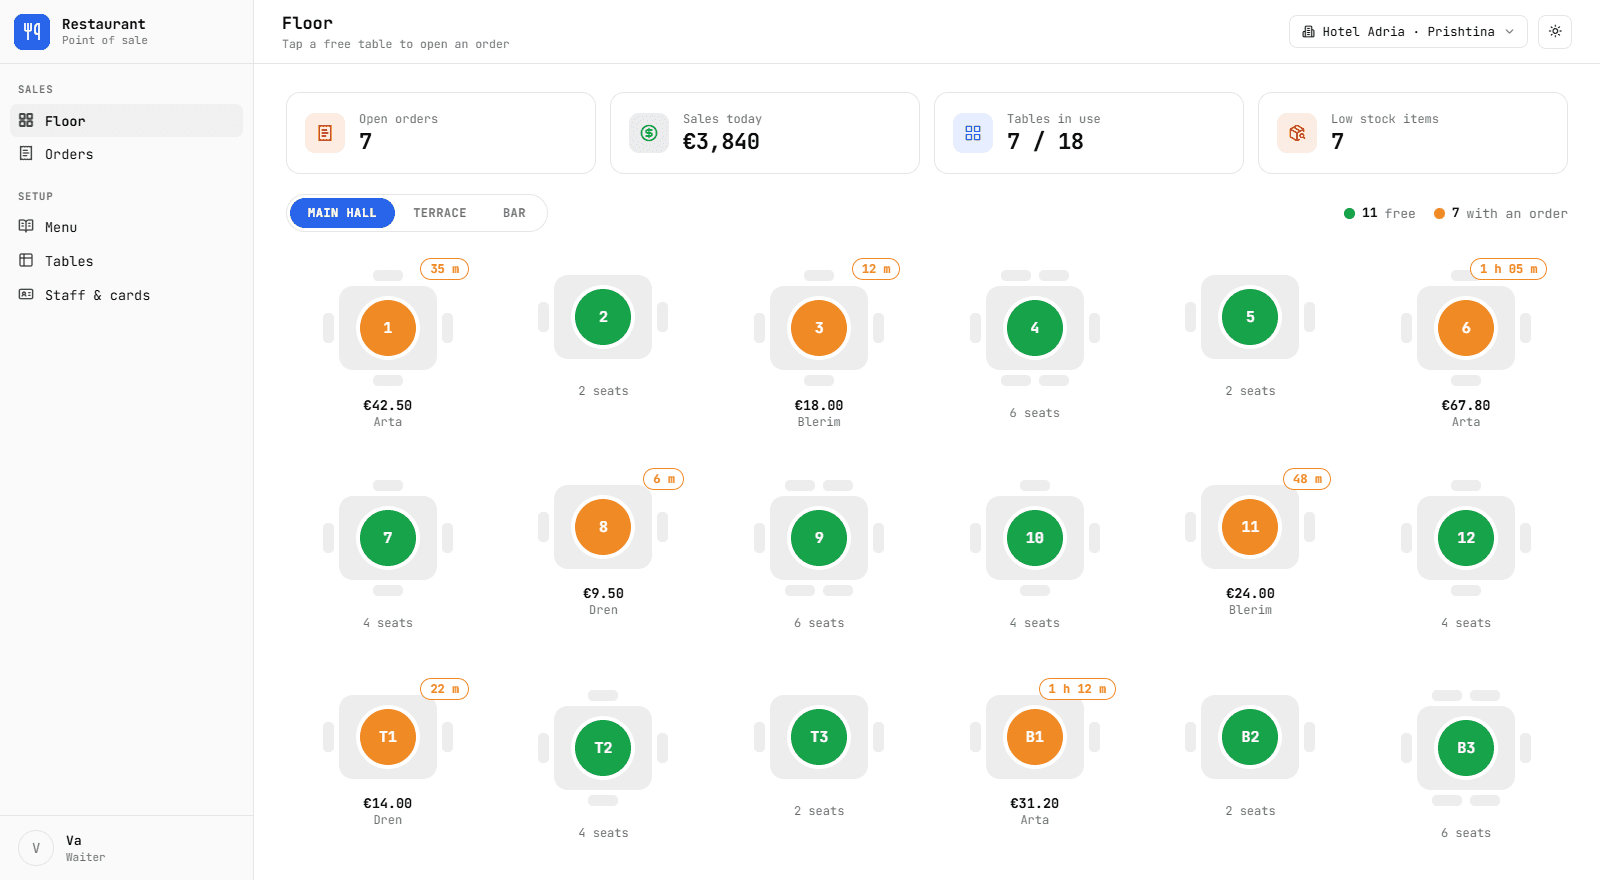
Task: Open Staff & cards settings
Action: click(127, 295)
